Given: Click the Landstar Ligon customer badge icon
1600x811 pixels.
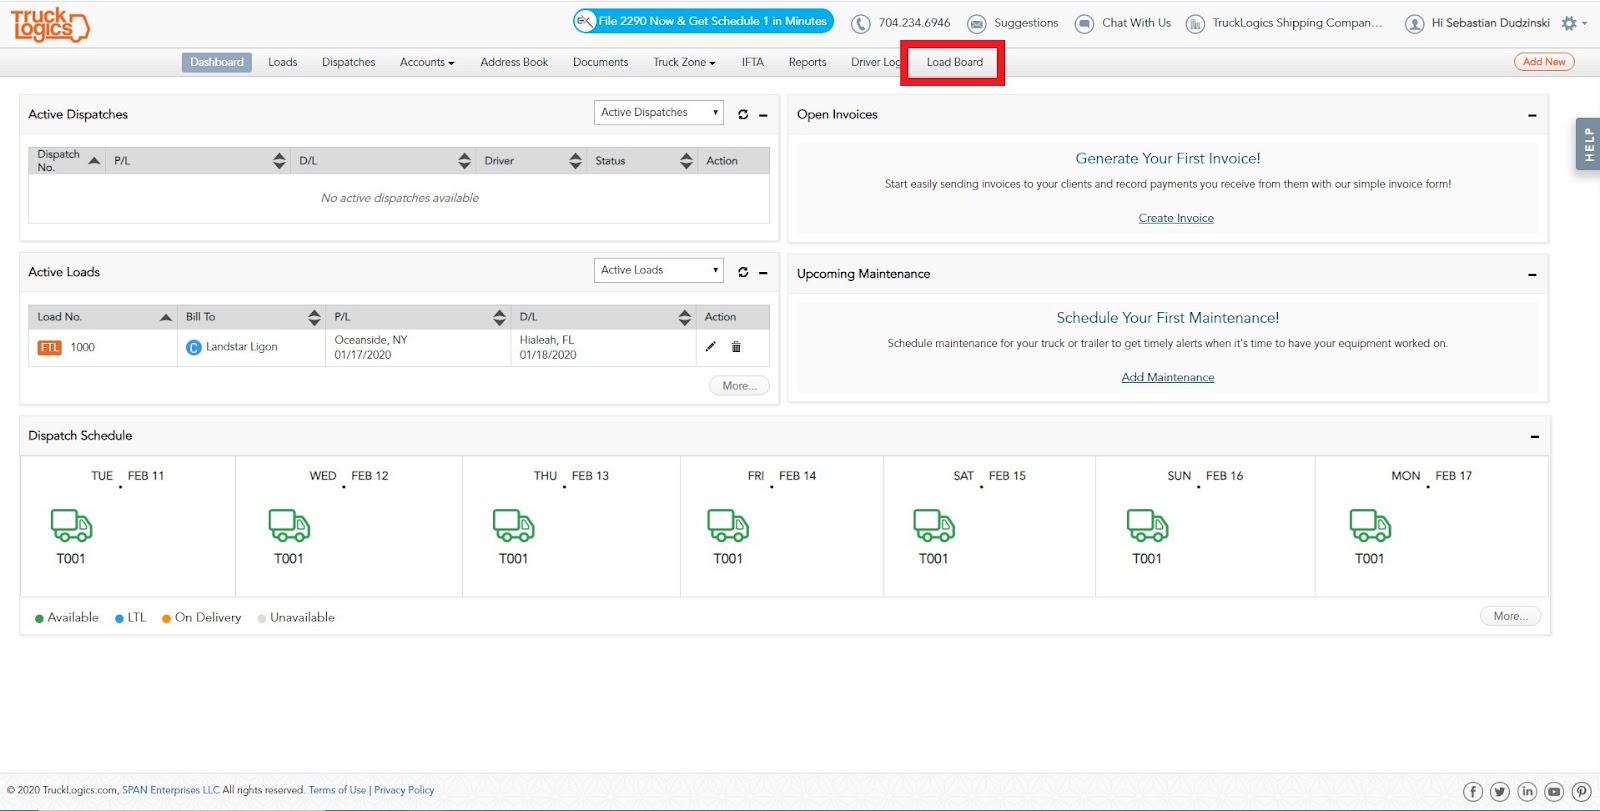Looking at the screenshot, I should click(194, 348).
